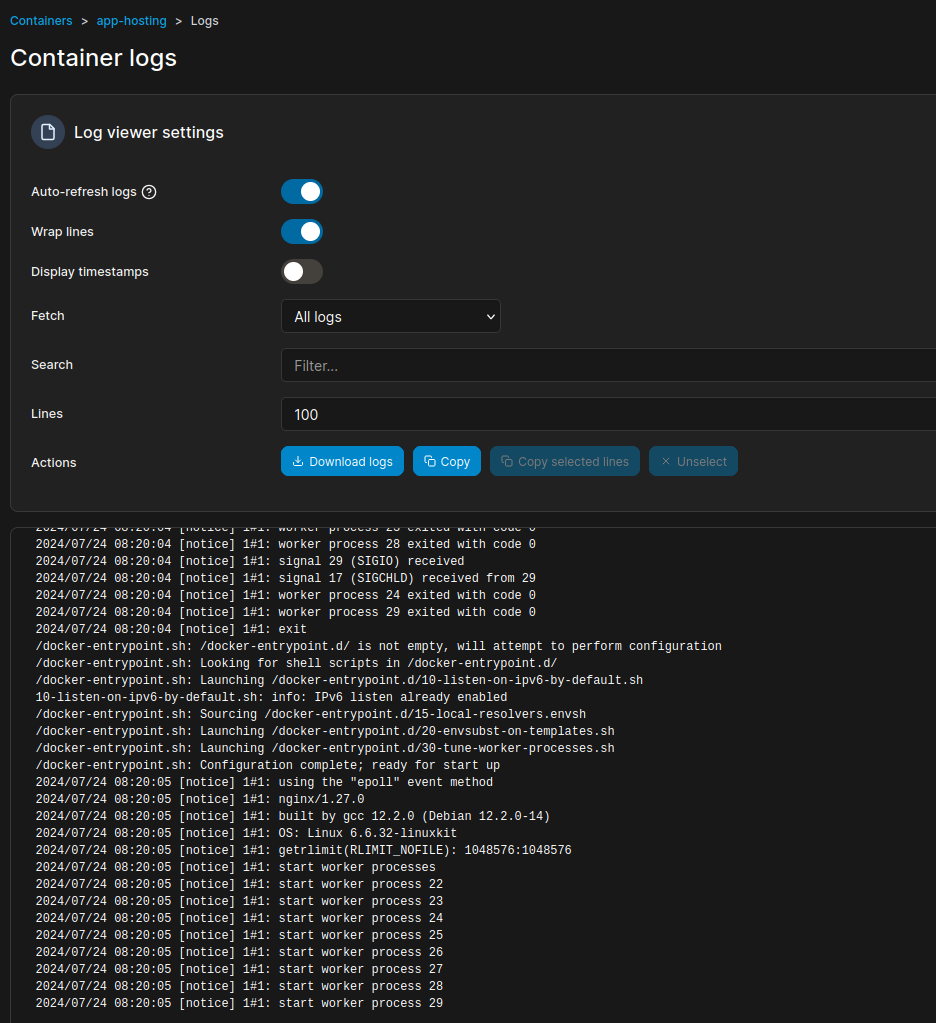Click the Lines field showing 100
Image resolution: width=936 pixels, height=1023 pixels.
coord(610,414)
